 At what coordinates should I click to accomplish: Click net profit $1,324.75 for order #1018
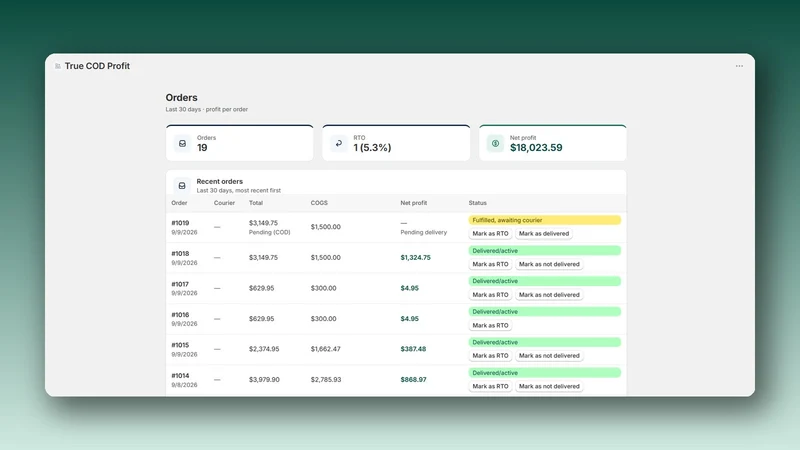pyautogui.click(x=415, y=258)
